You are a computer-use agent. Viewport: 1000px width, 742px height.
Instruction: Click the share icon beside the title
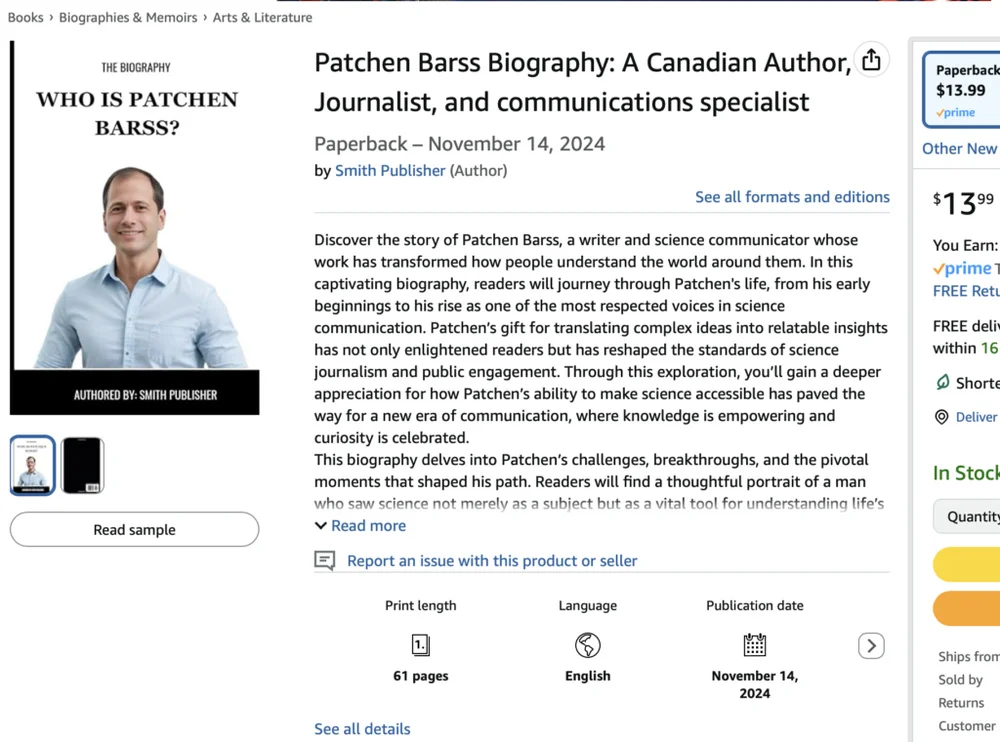[871, 60]
